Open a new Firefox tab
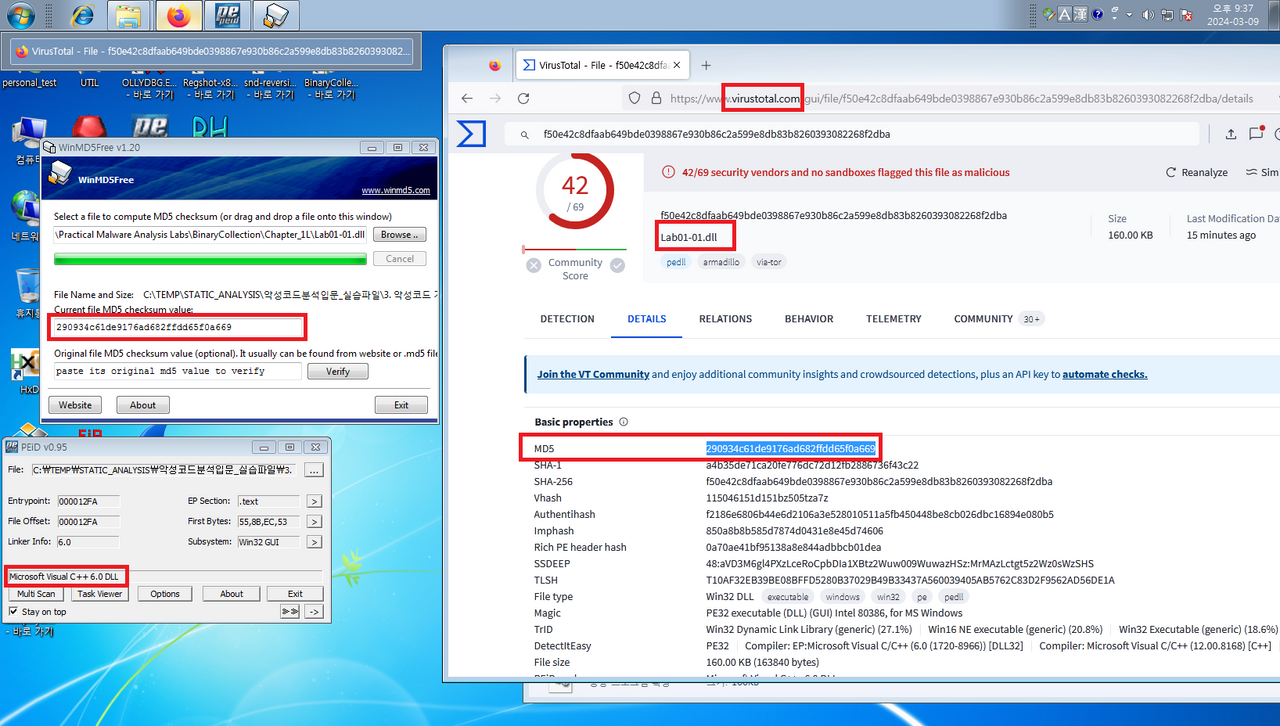The height and width of the screenshot is (726, 1280). 706,65
